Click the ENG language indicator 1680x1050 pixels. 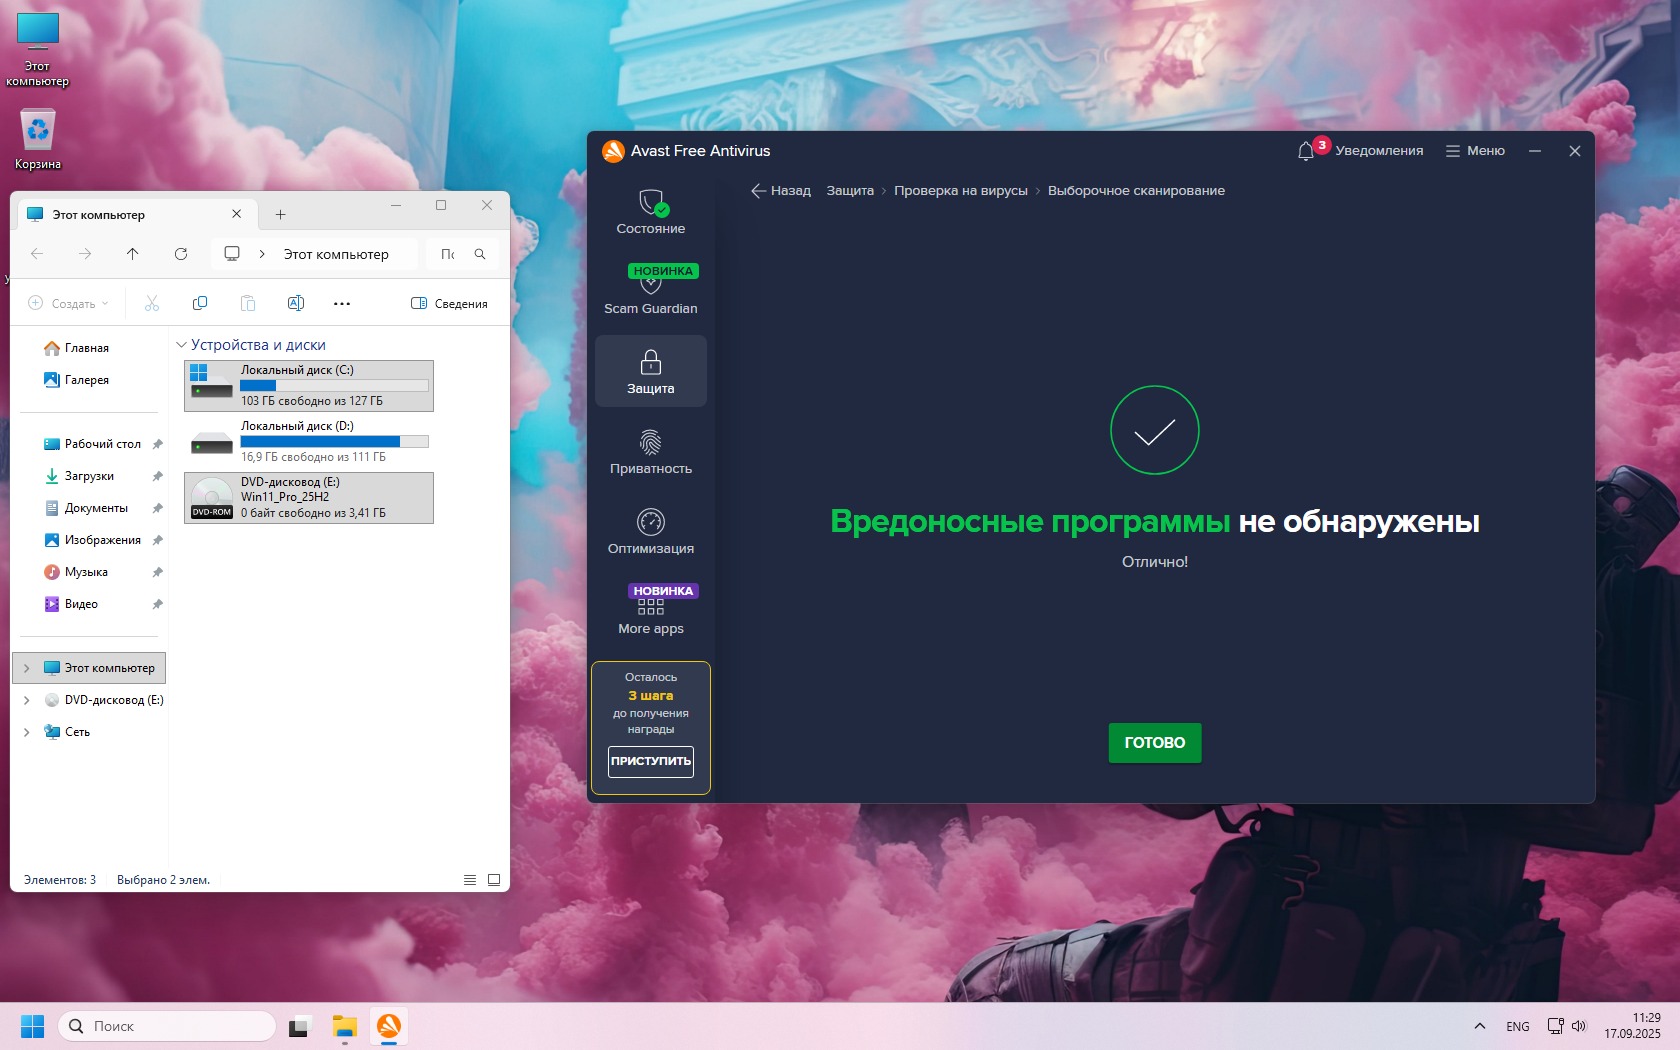[x=1518, y=1026]
